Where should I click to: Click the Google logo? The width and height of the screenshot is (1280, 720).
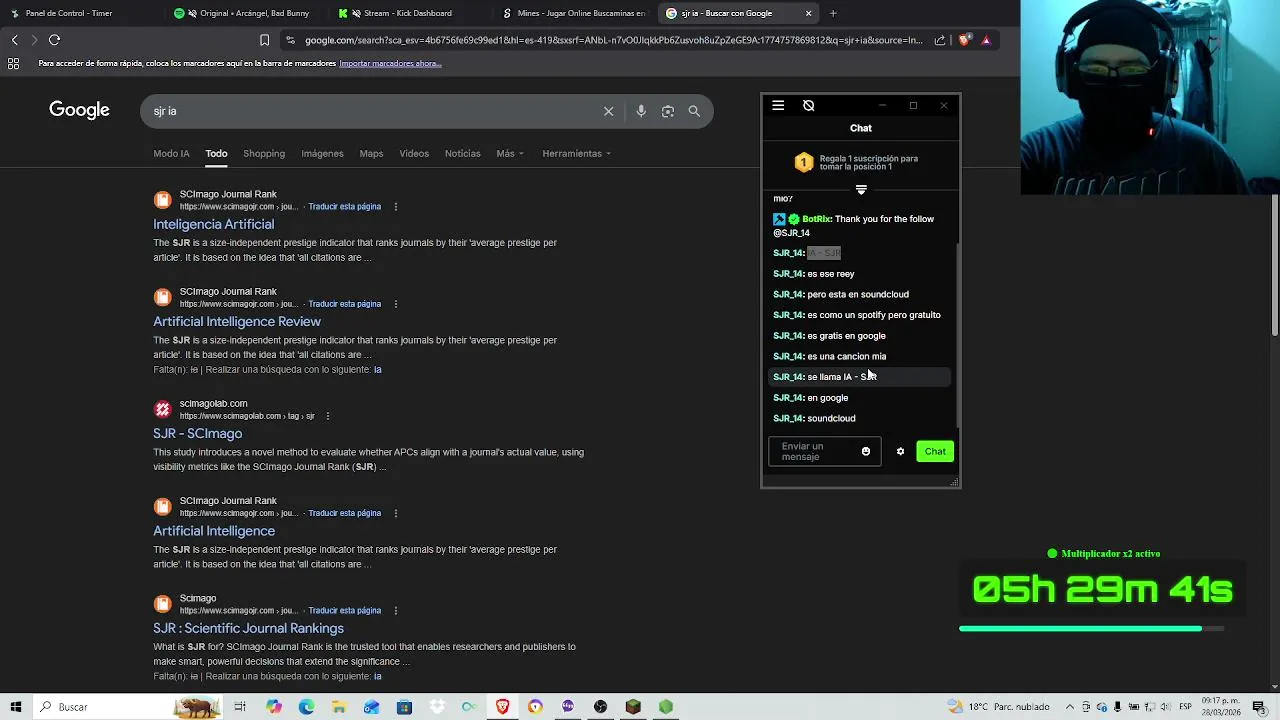click(79, 110)
